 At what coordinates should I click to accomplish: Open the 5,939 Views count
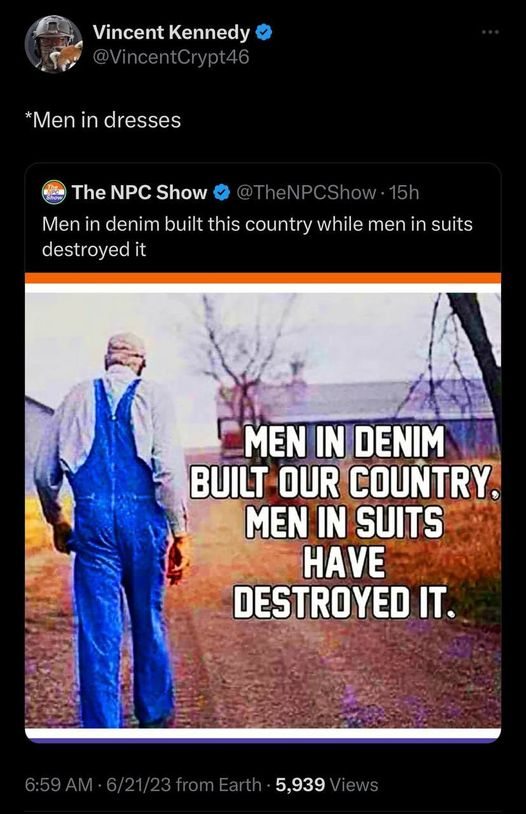(327, 784)
